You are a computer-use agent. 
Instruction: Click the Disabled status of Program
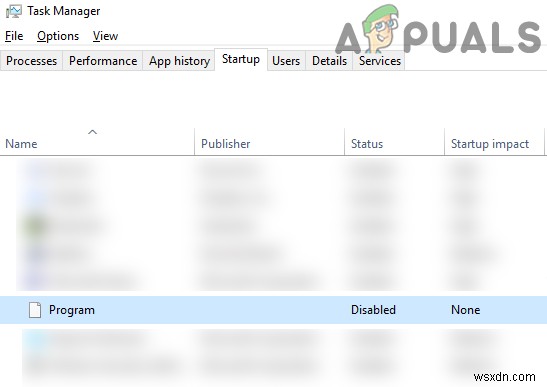click(x=373, y=310)
